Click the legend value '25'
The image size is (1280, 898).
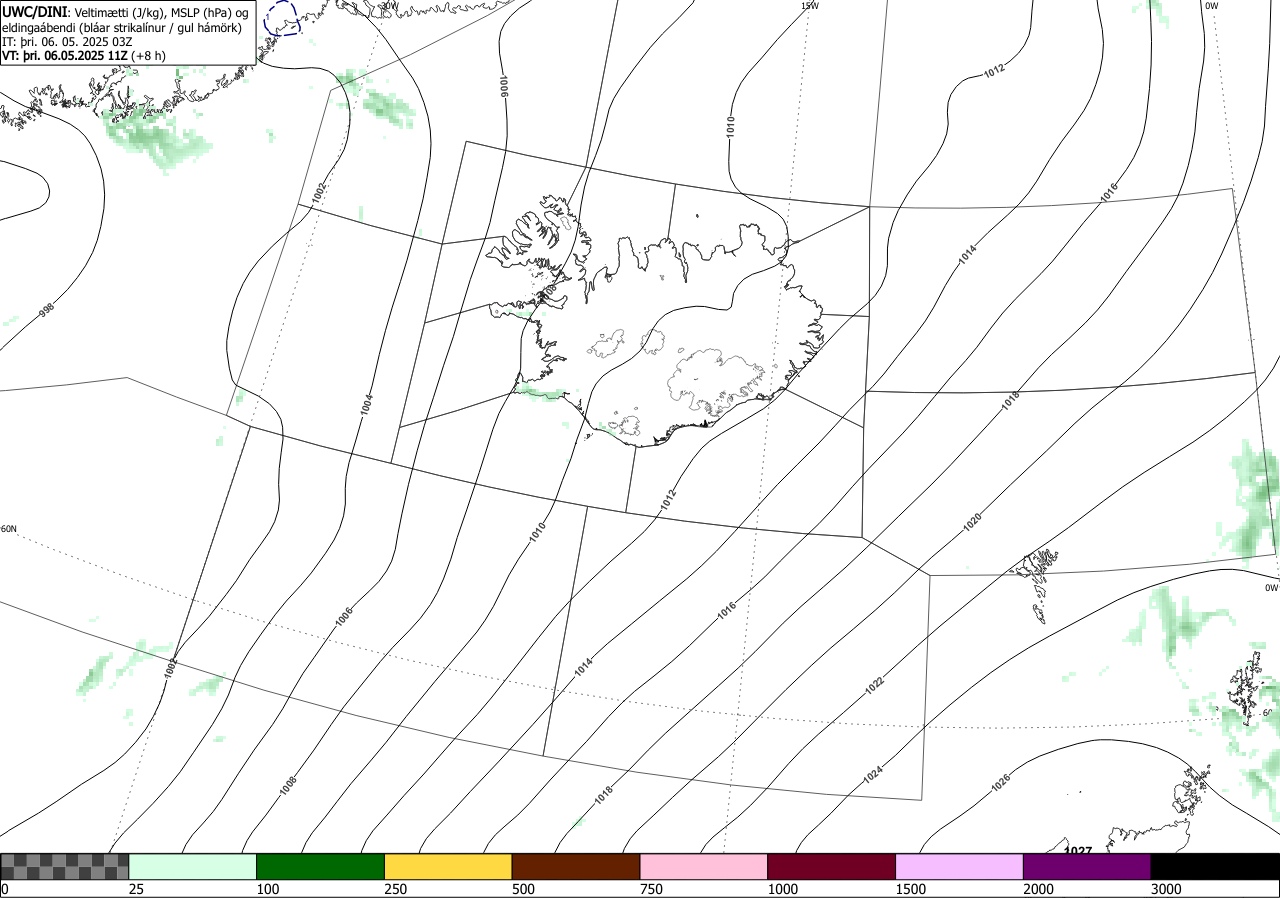tap(137, 889)
